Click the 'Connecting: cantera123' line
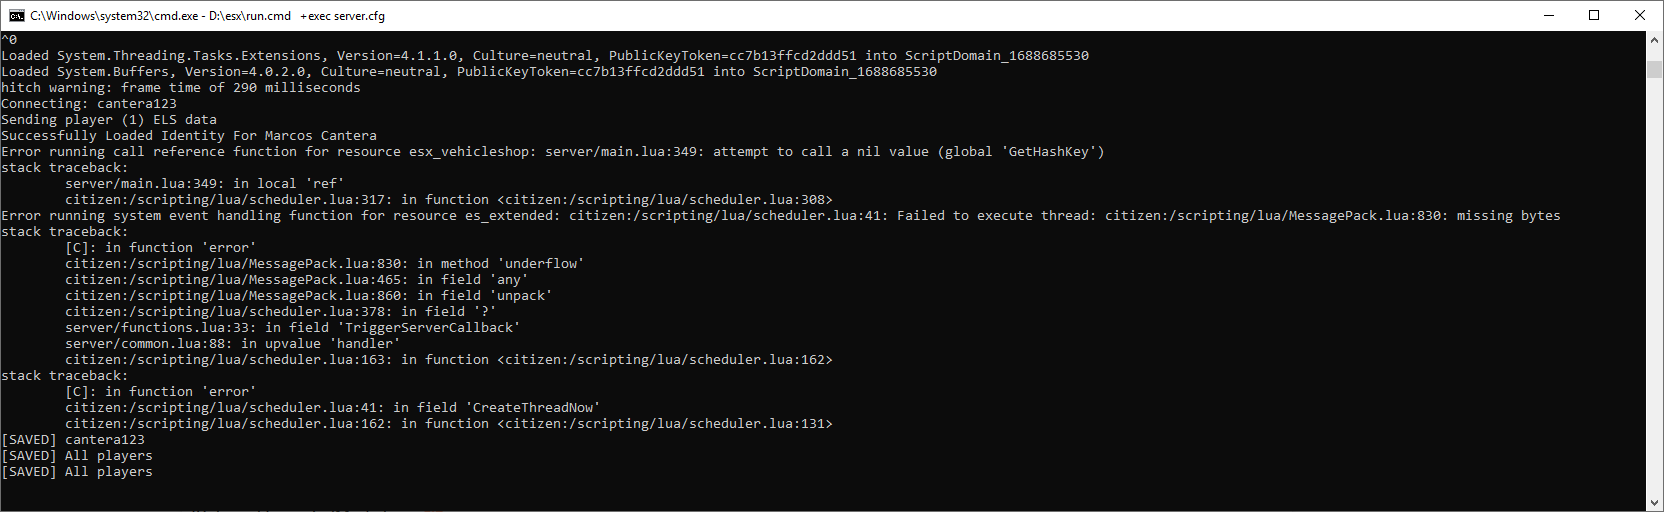The height and width of the screenshot is (512, 1664). click(89, 104)
